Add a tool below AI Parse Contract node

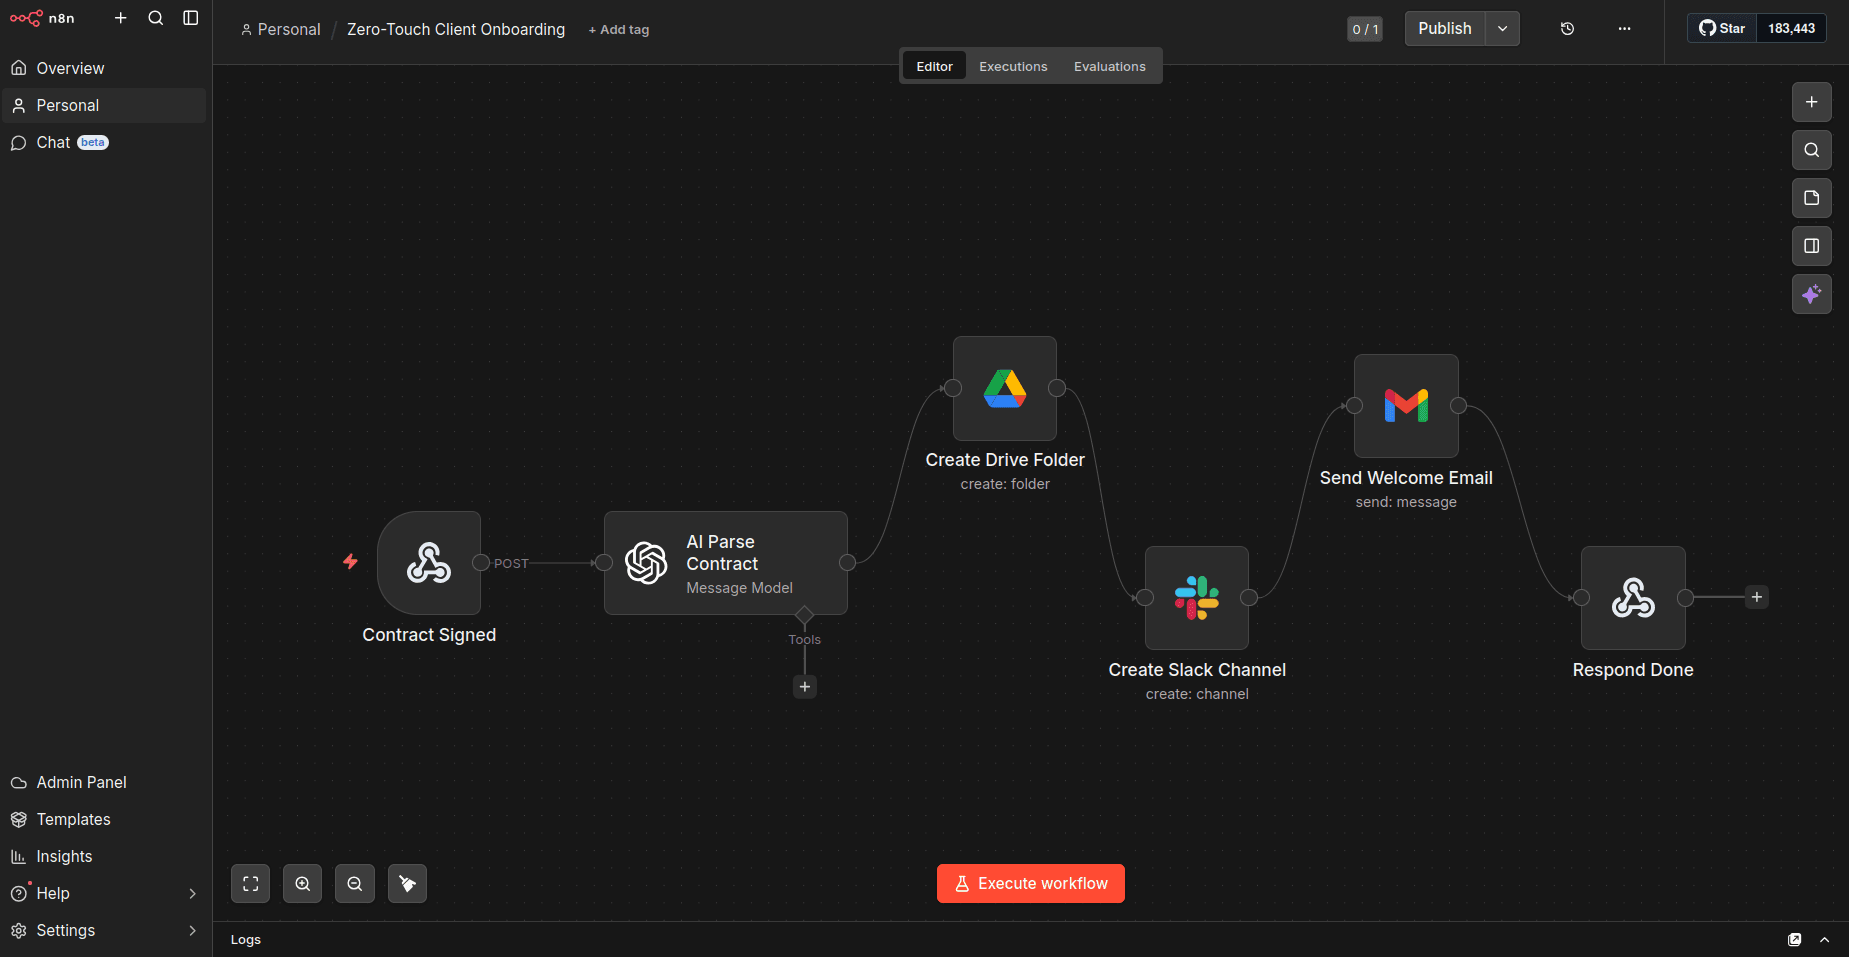804,687
